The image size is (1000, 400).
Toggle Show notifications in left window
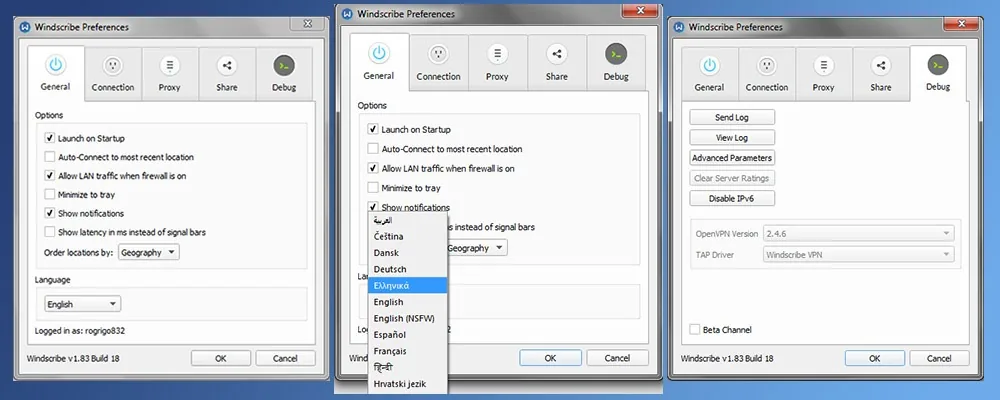50,213
